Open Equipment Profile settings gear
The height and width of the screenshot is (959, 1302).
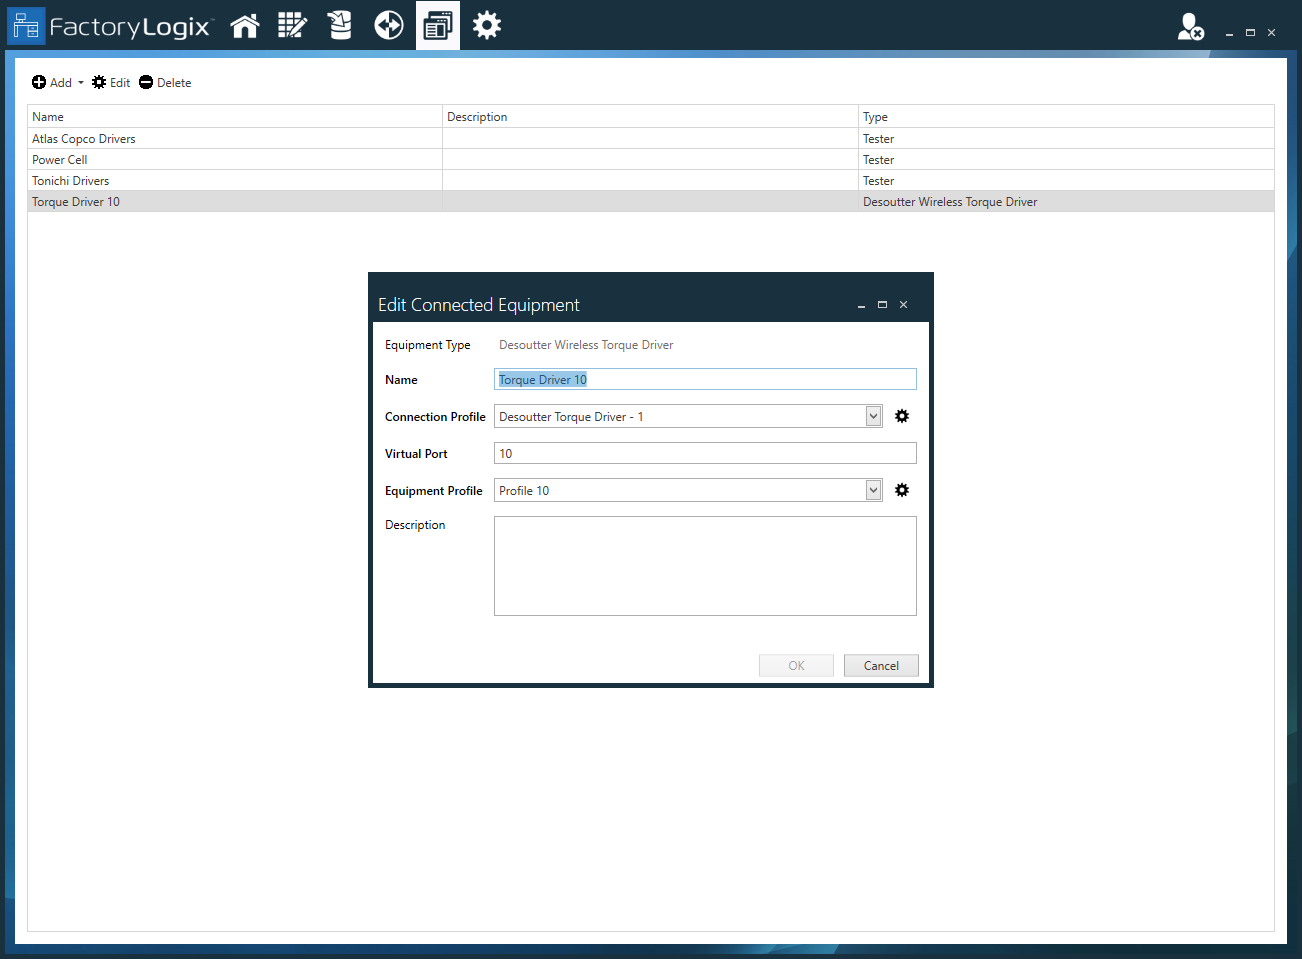click(902, 490)
